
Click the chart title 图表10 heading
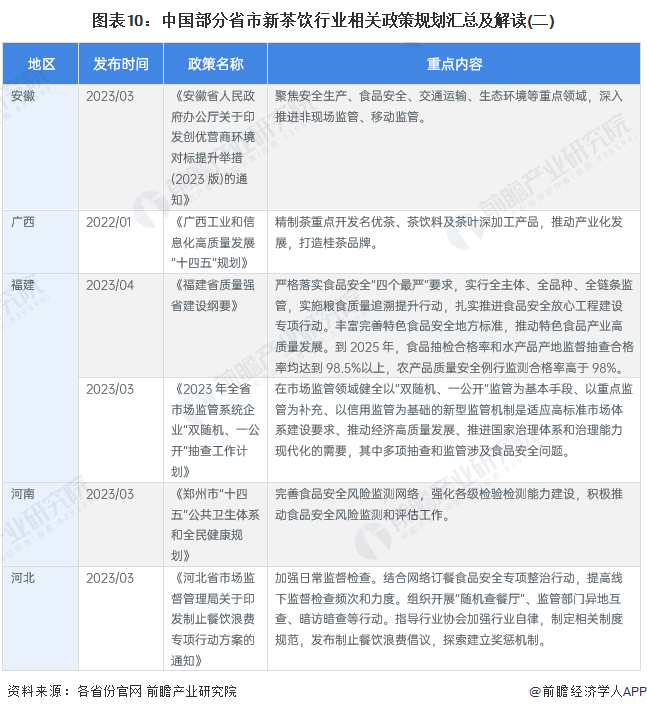point(323,19)
